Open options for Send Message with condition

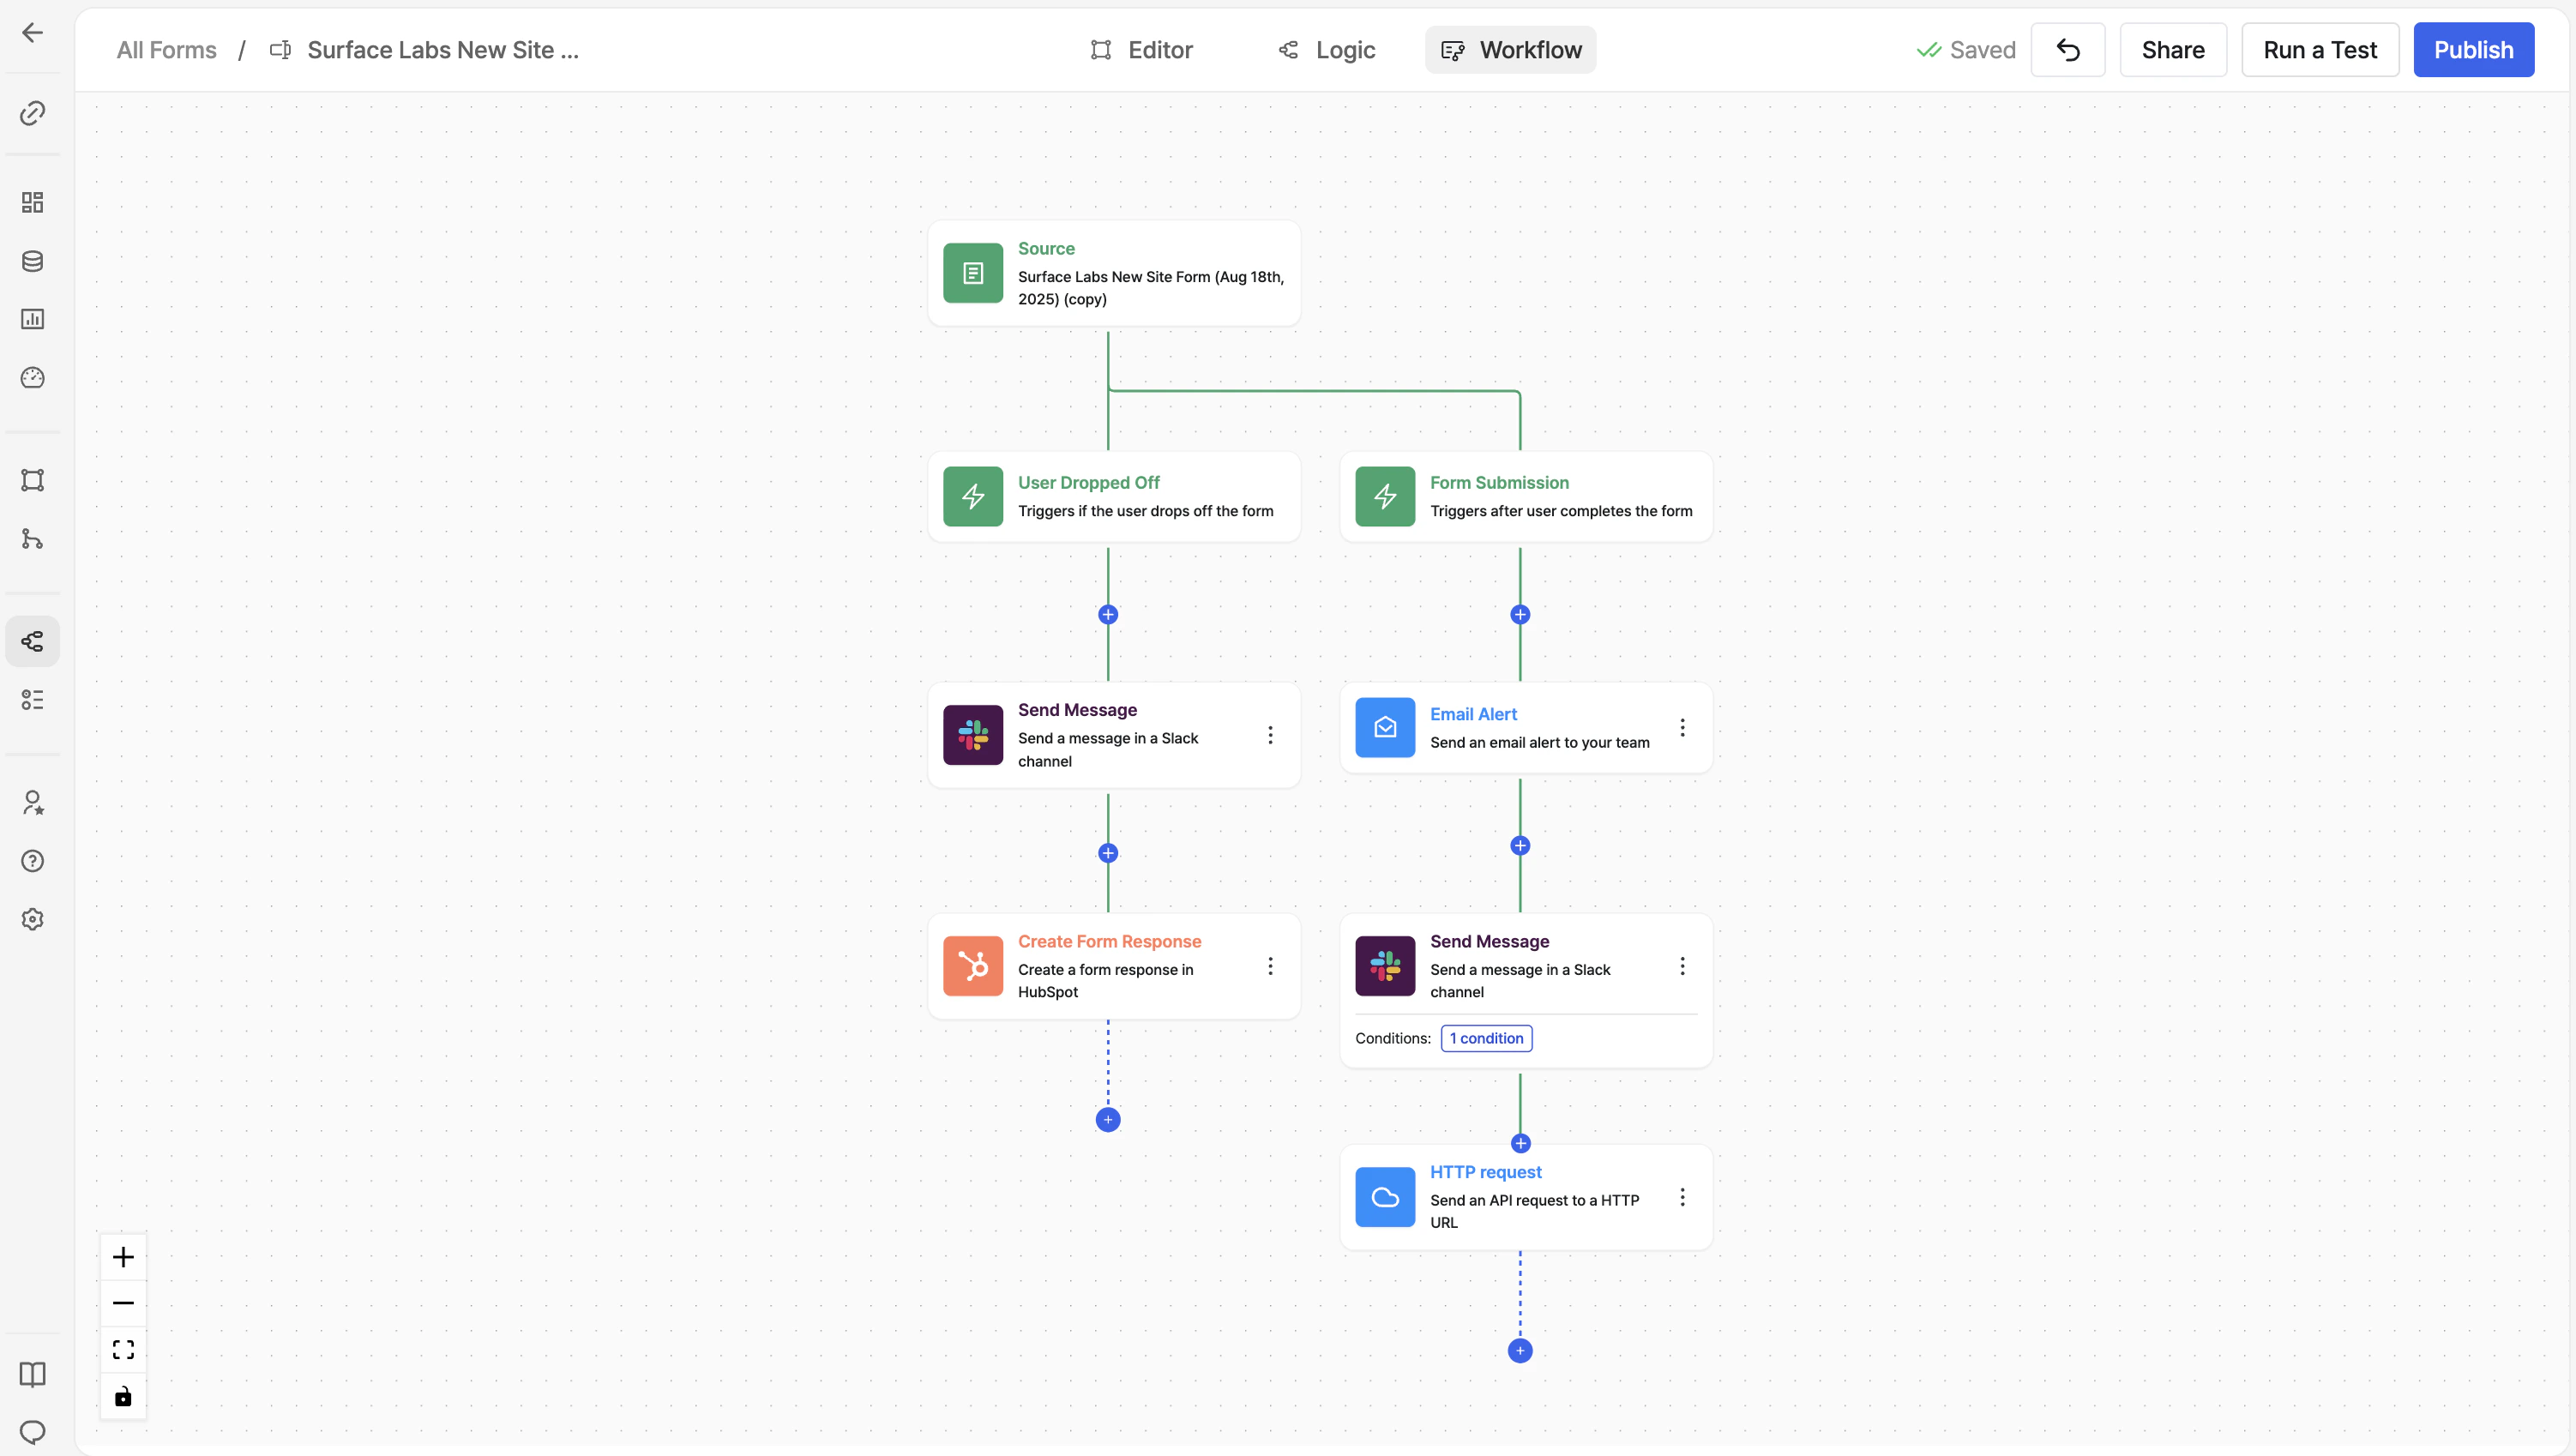coord(1683,966)
